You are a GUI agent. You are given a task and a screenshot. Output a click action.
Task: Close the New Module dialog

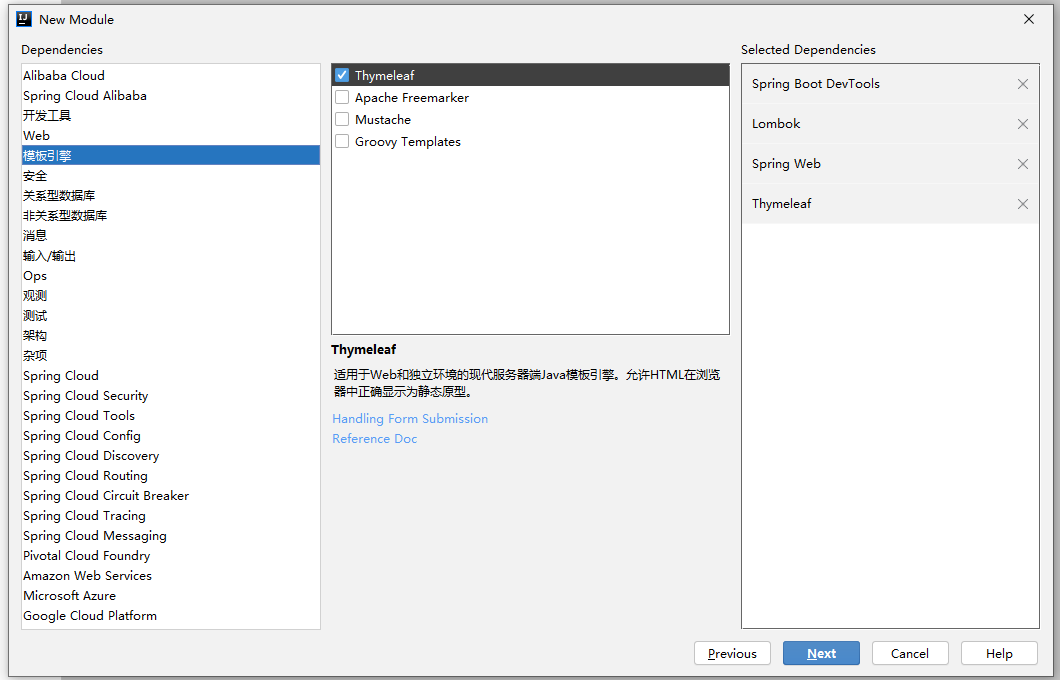tap(1029, 19)
